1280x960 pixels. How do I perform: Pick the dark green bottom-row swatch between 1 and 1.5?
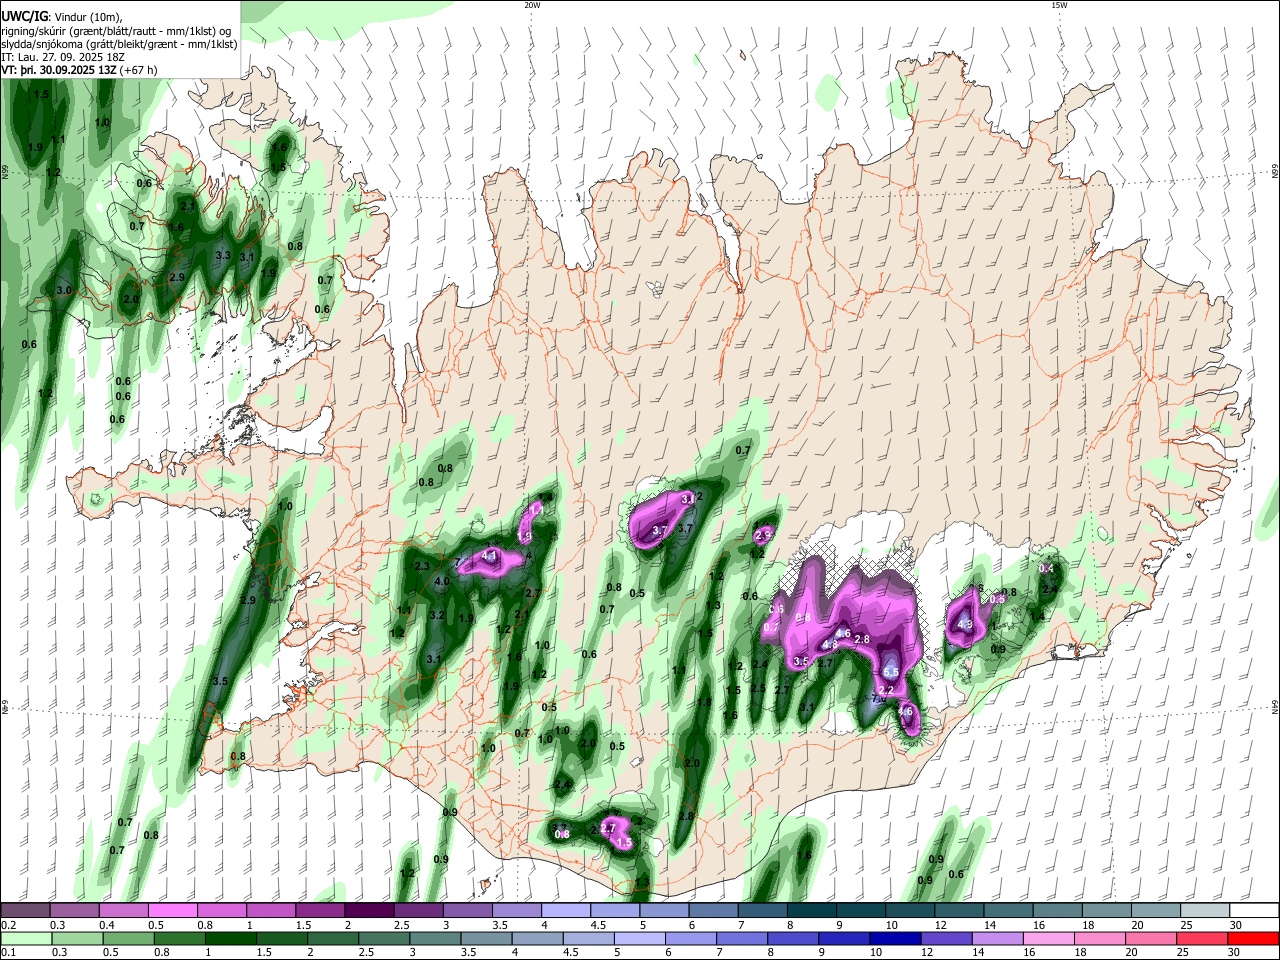click(x=231, y=938)
